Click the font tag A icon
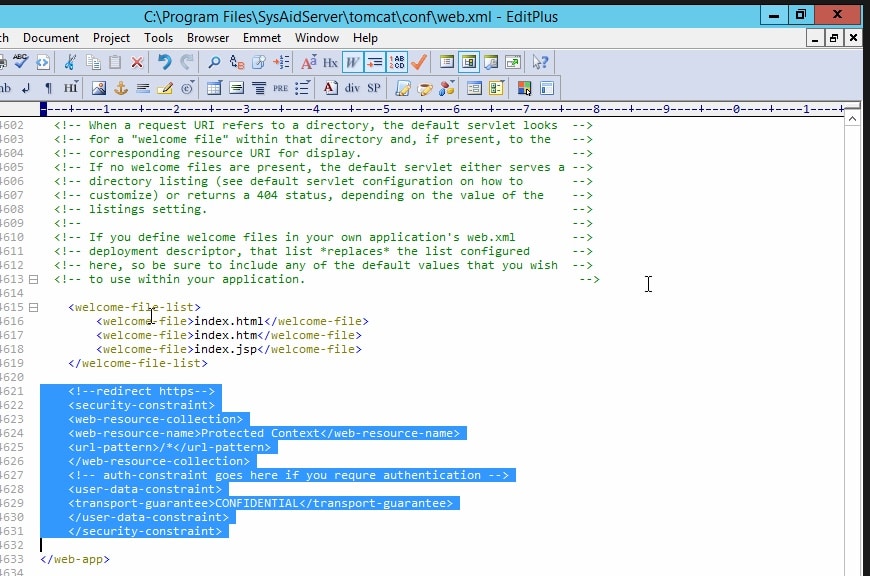870x576 pixels. coord(330,88)
